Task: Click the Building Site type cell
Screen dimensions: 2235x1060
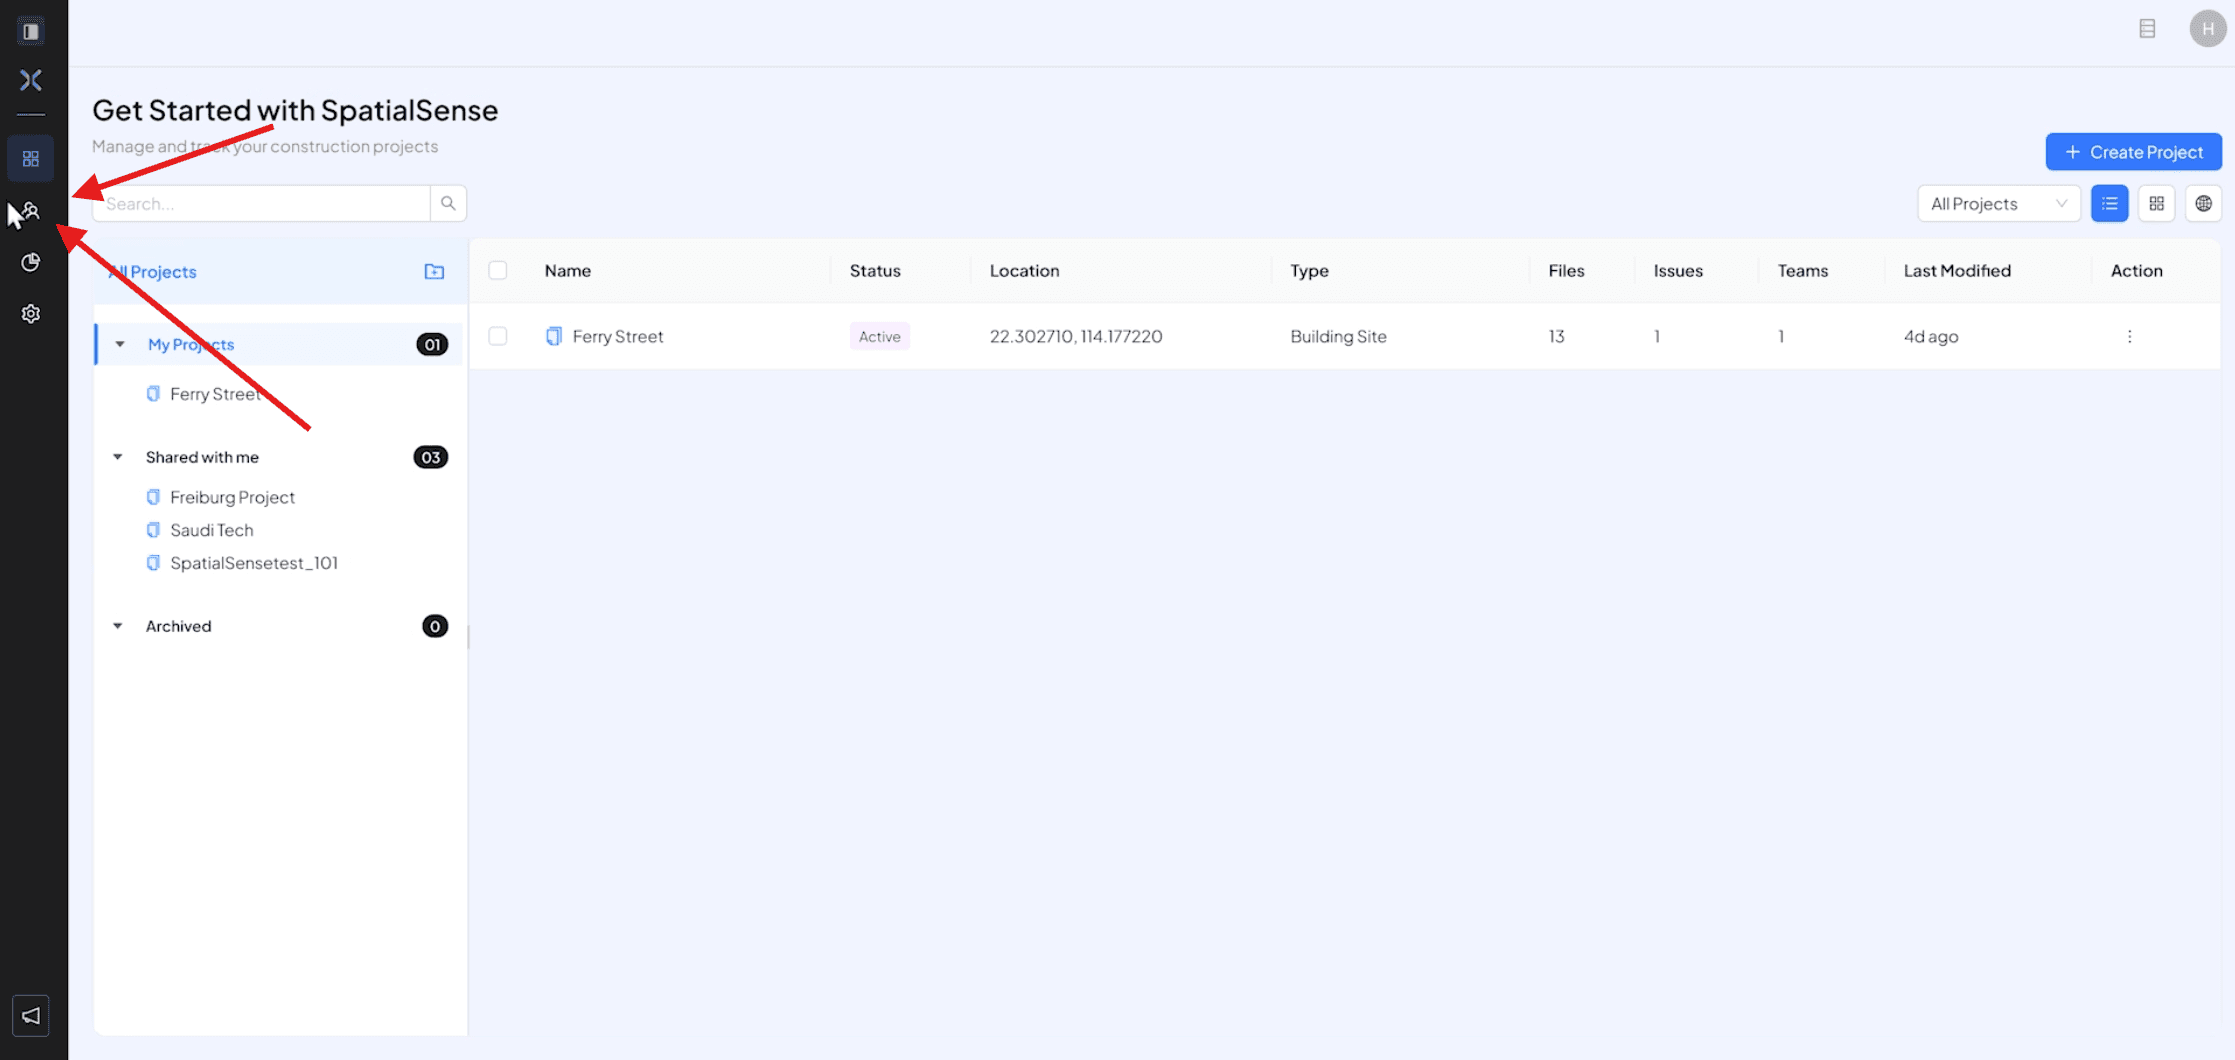Action: pyautogui.click(x=1338, y=336)
